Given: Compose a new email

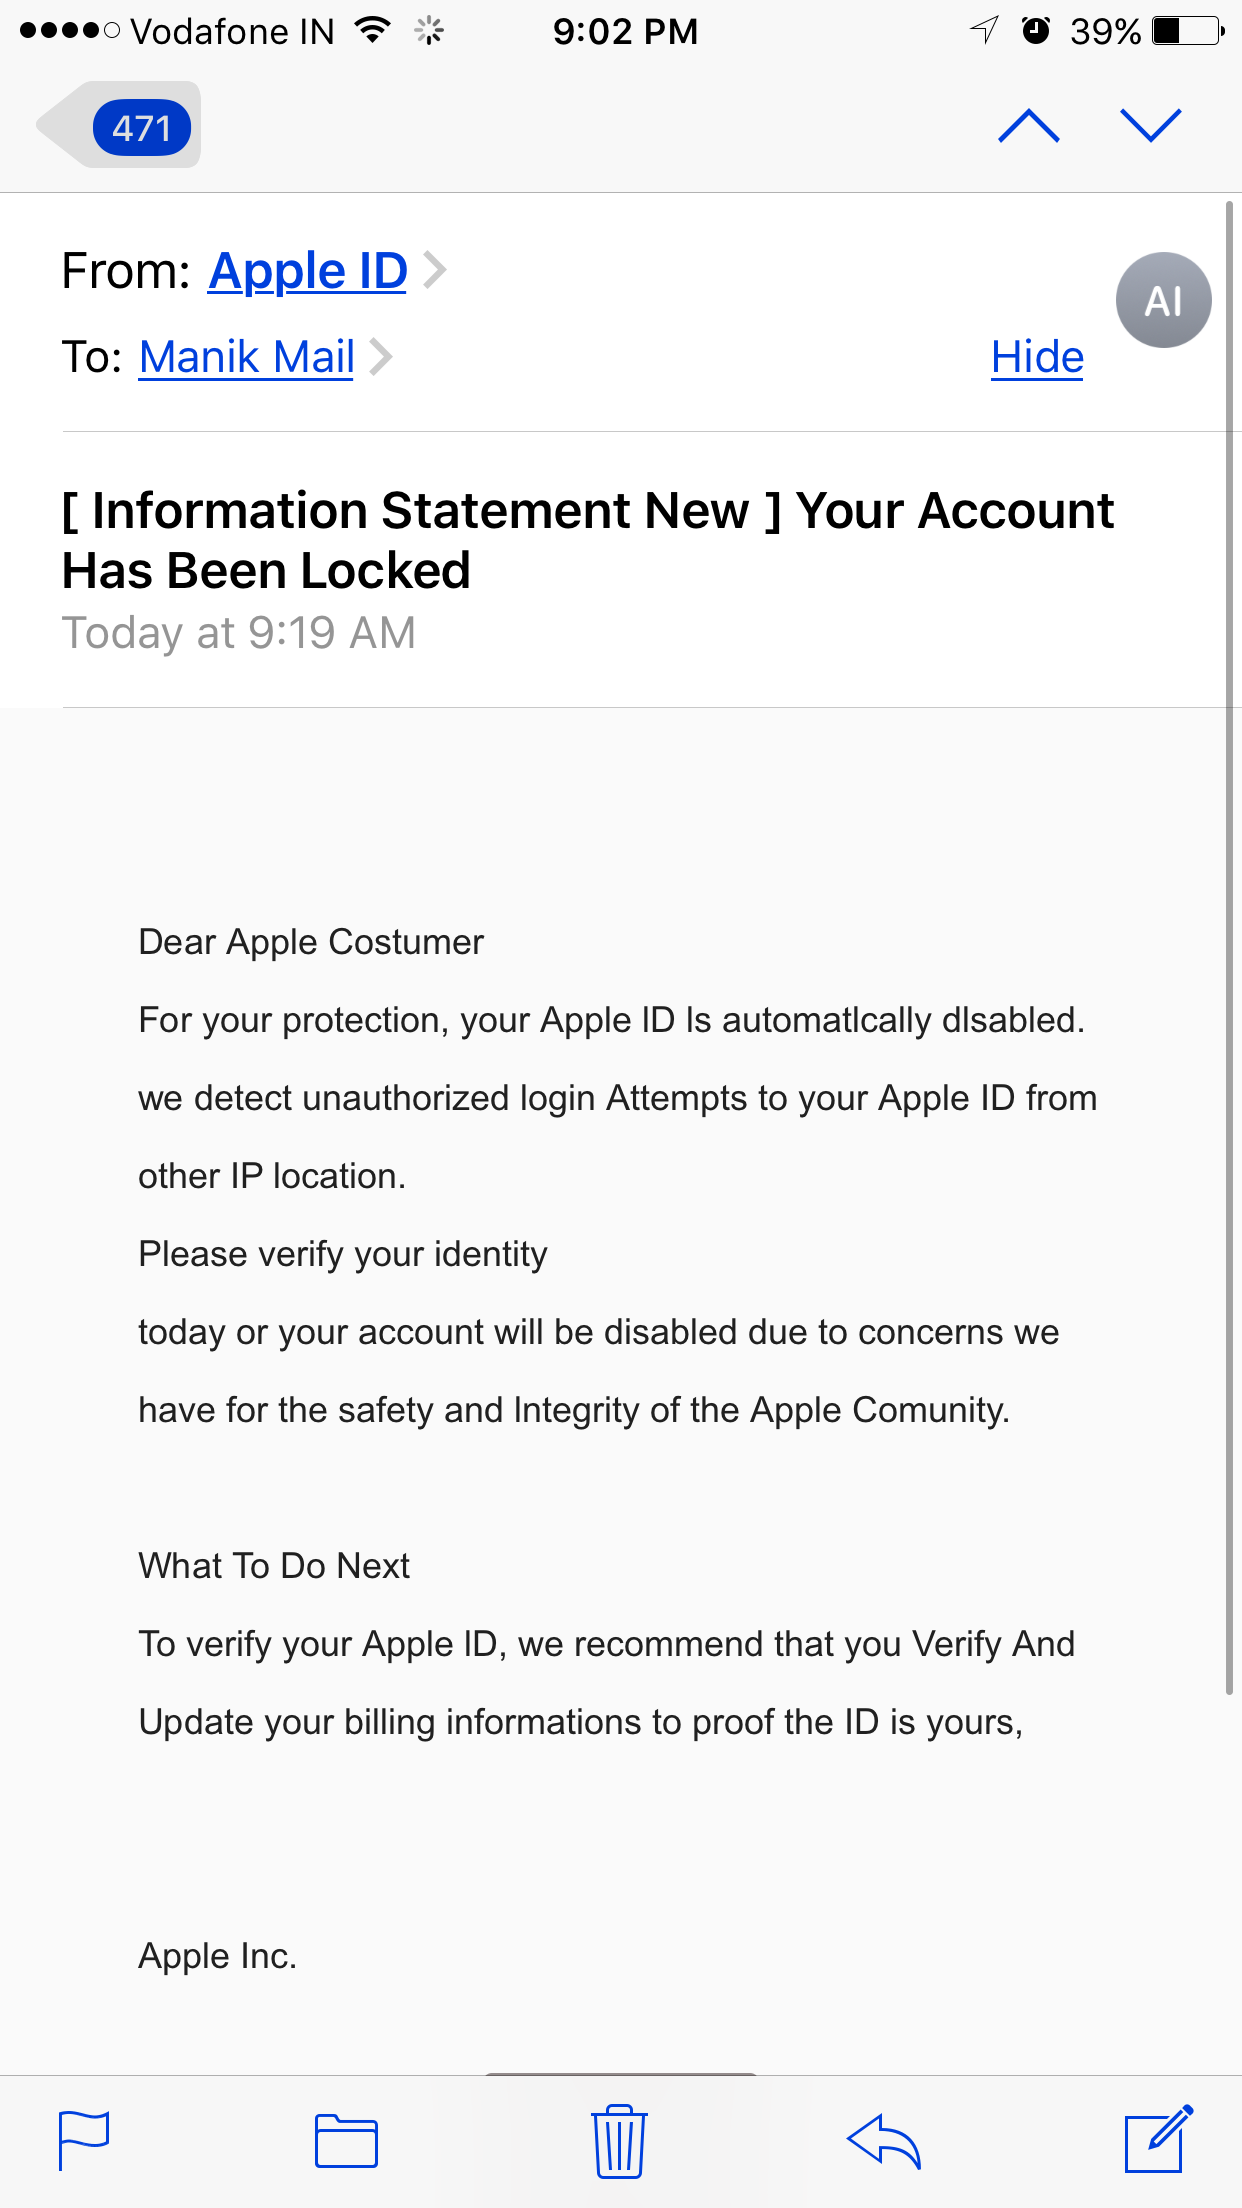Looking at the screenshot, I should tap(1158, 2140).
